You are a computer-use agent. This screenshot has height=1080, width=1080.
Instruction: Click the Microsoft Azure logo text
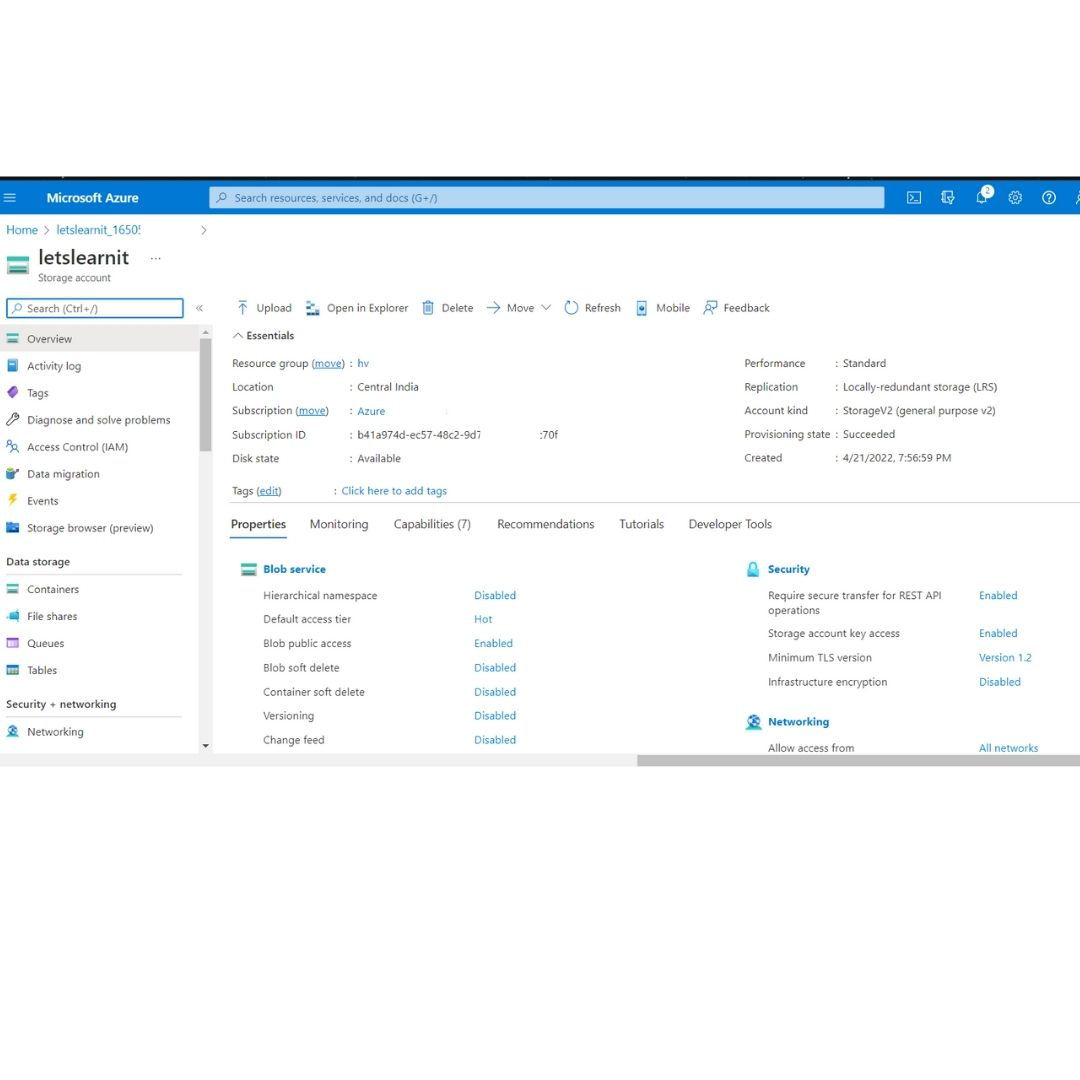92,198
